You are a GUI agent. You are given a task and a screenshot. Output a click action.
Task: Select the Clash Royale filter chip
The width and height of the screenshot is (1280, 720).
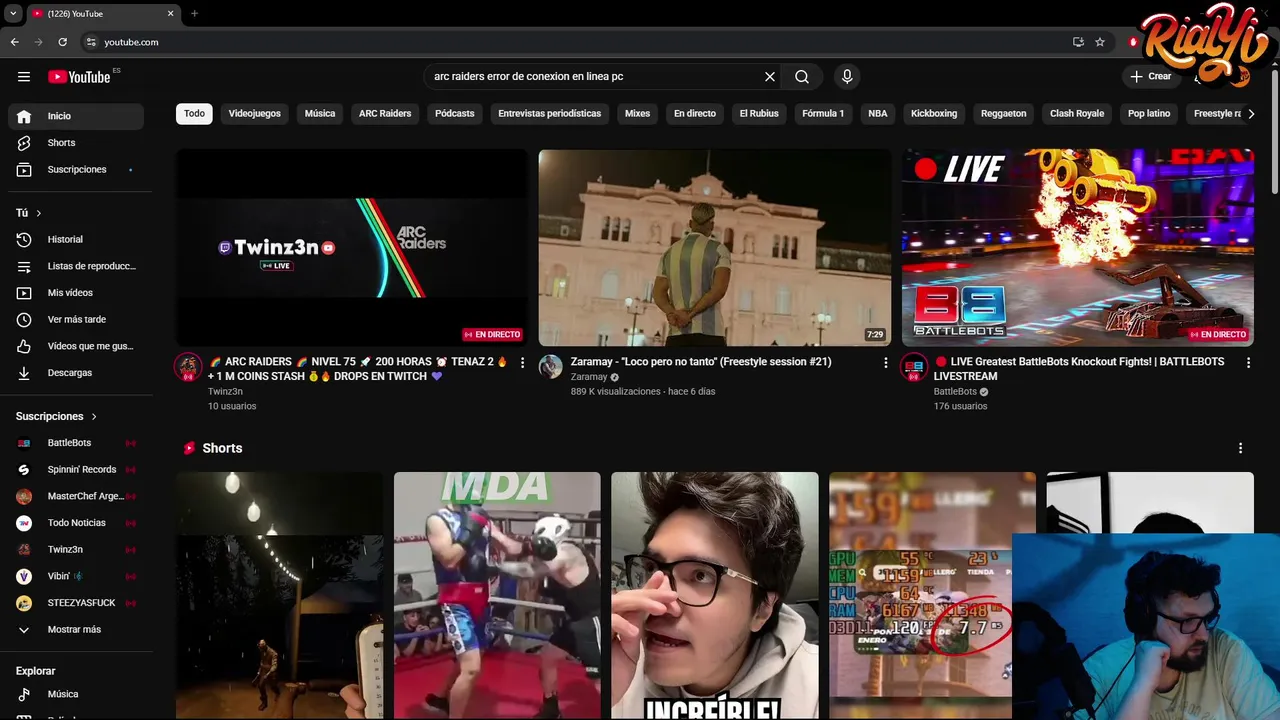point(1077,114)
